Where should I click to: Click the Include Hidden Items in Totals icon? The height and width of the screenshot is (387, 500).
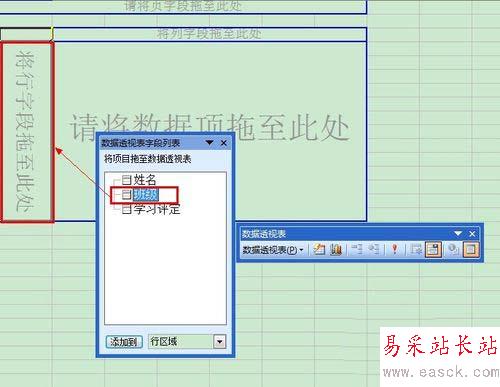tap(416, 249)
